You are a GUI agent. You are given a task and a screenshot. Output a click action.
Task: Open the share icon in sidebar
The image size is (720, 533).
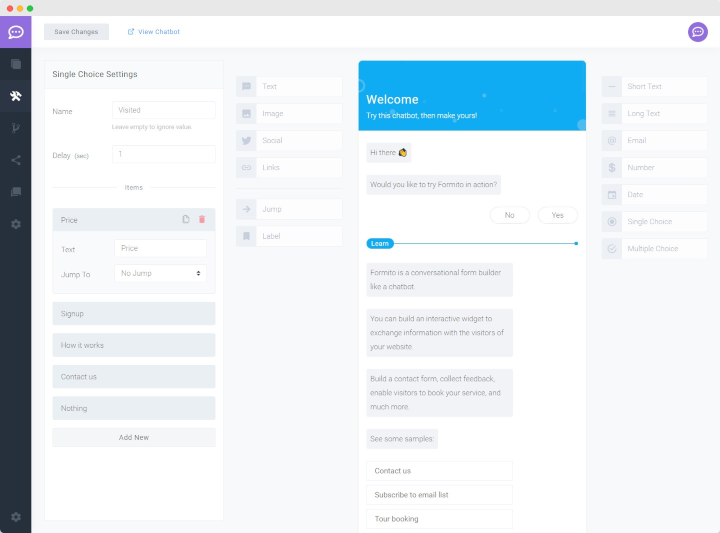16,160
